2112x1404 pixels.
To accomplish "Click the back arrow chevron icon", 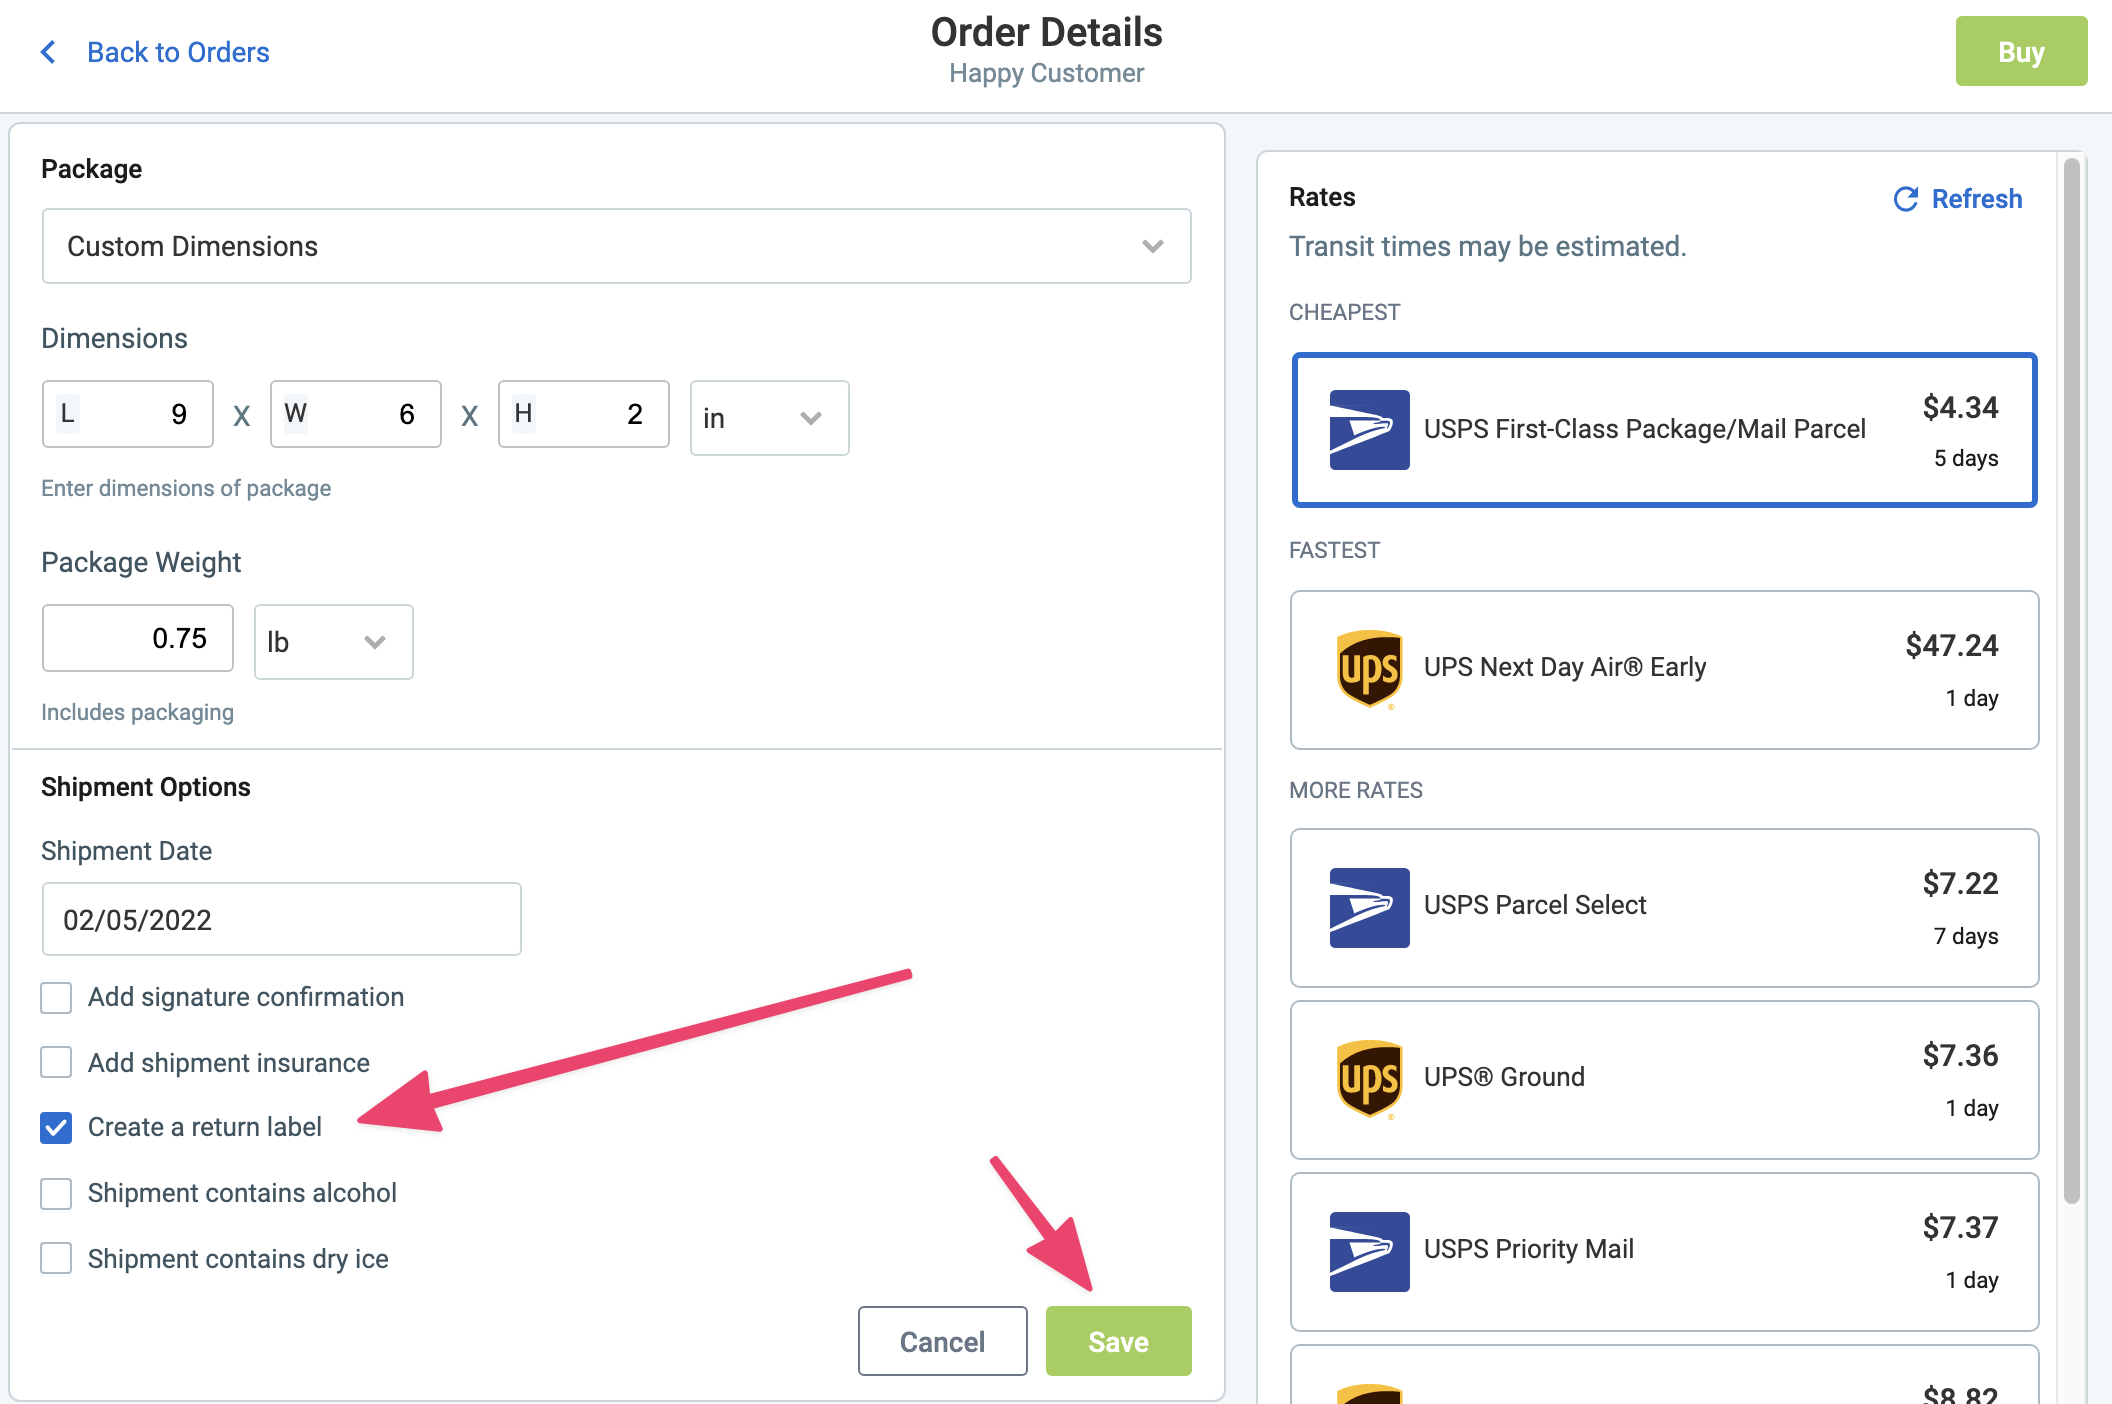I will point(47,52).
